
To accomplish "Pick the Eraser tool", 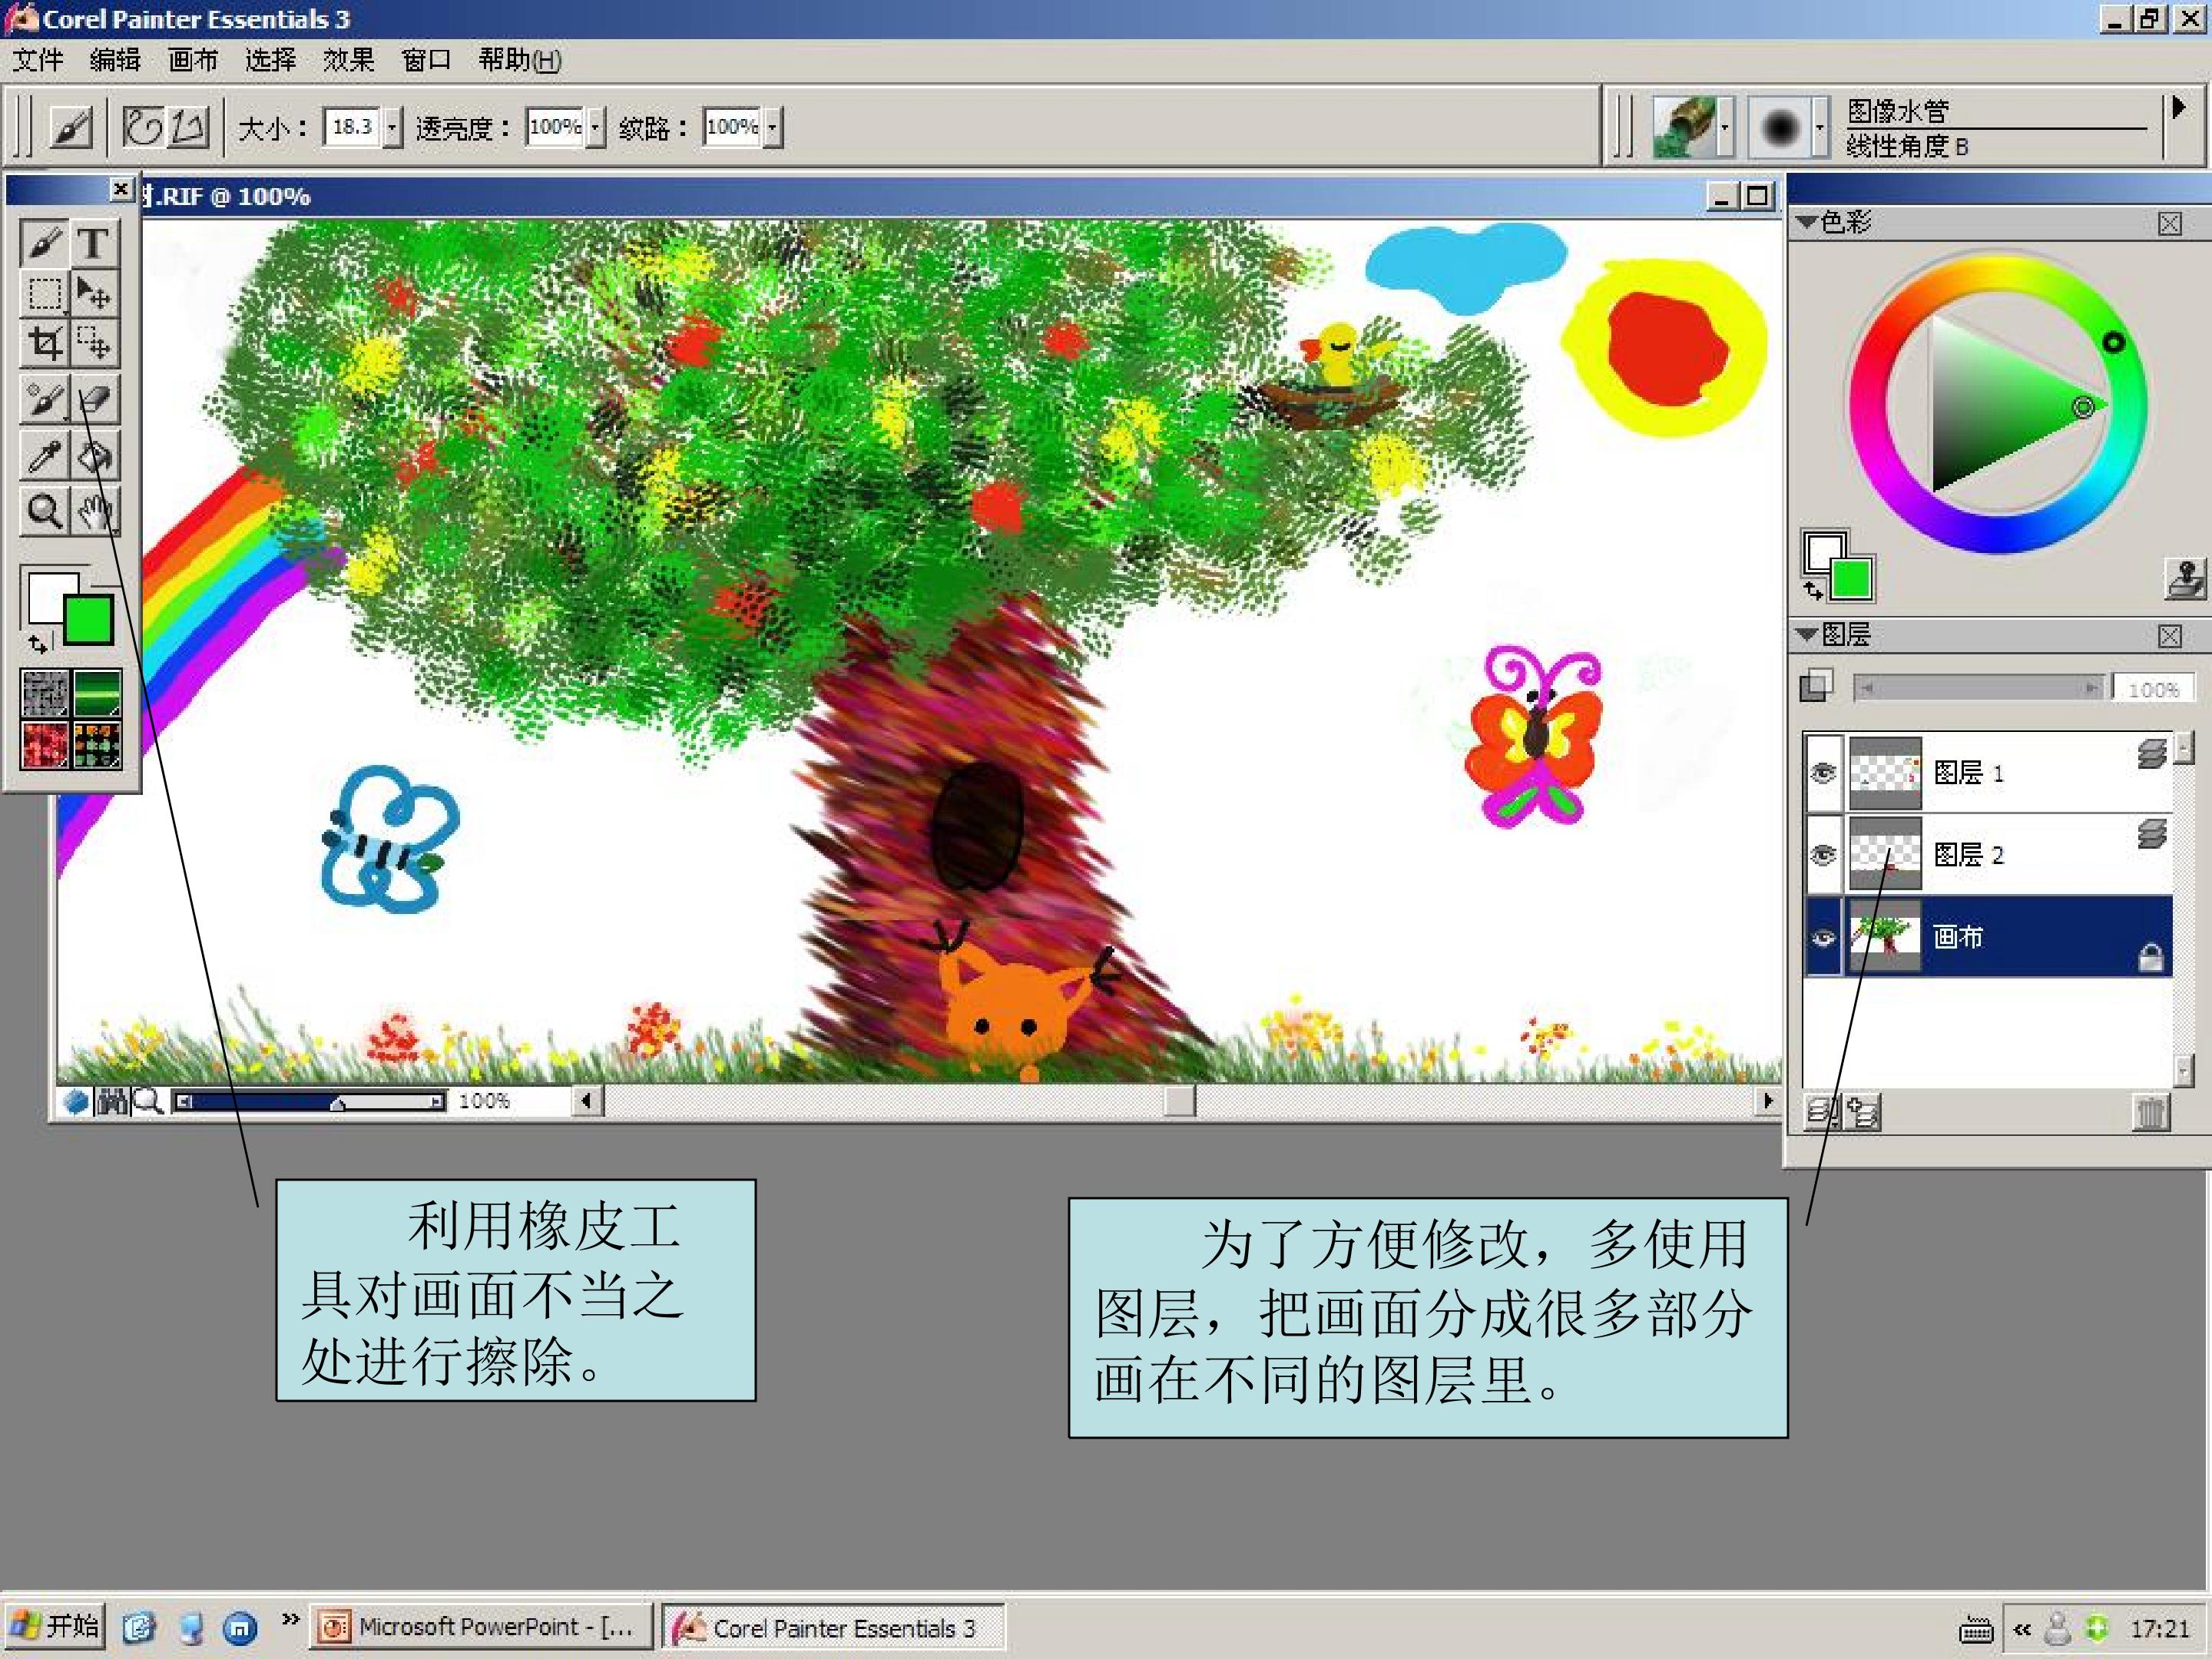I will click(95, 400).
